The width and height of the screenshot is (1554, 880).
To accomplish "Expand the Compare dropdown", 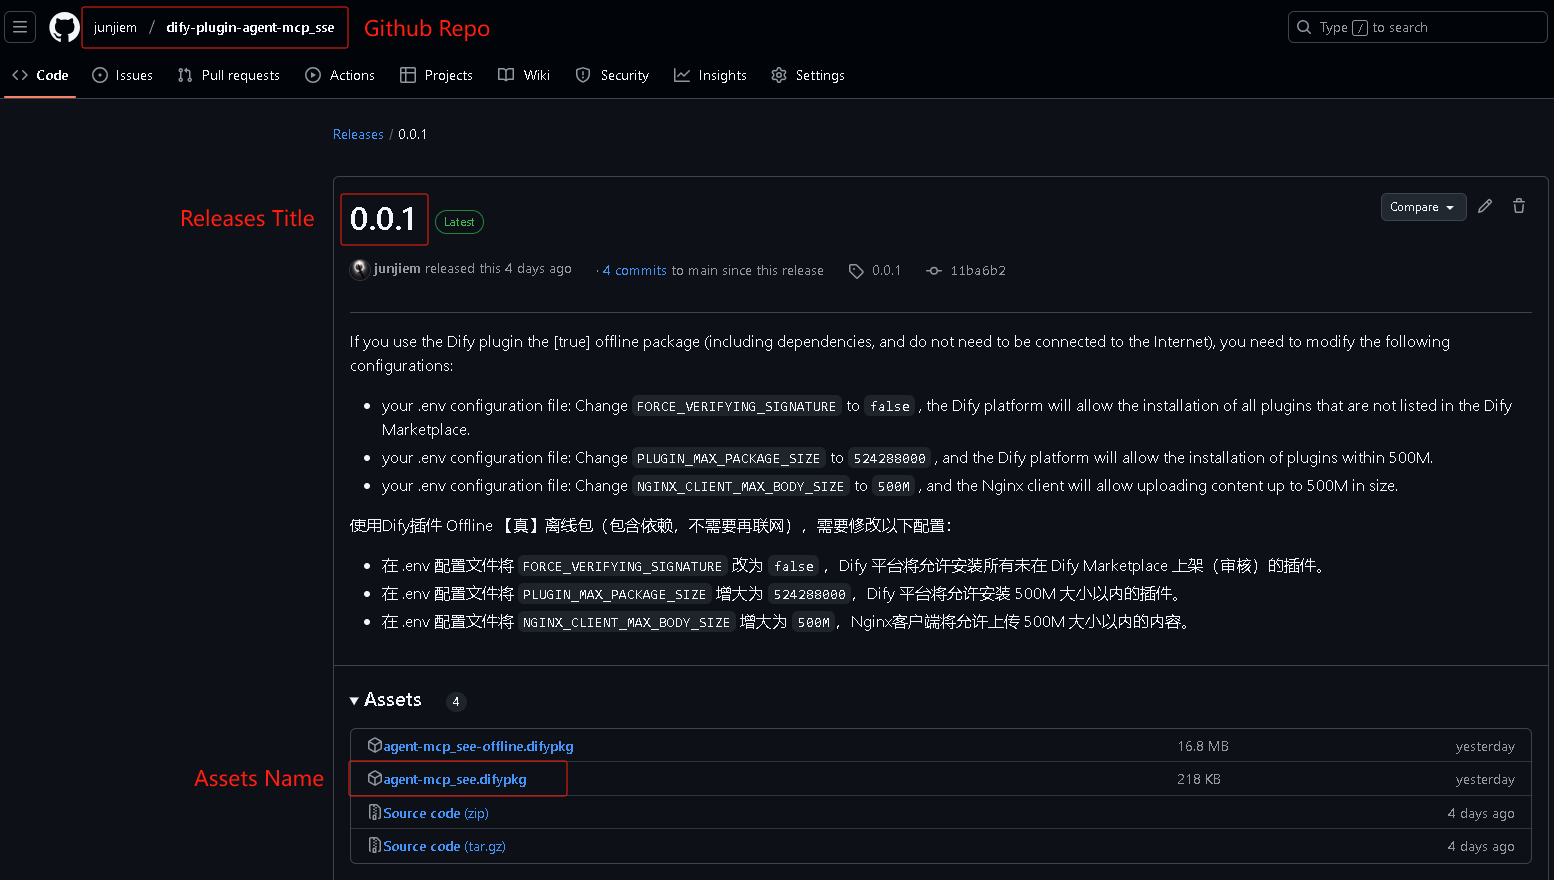I will (1423, 207).
